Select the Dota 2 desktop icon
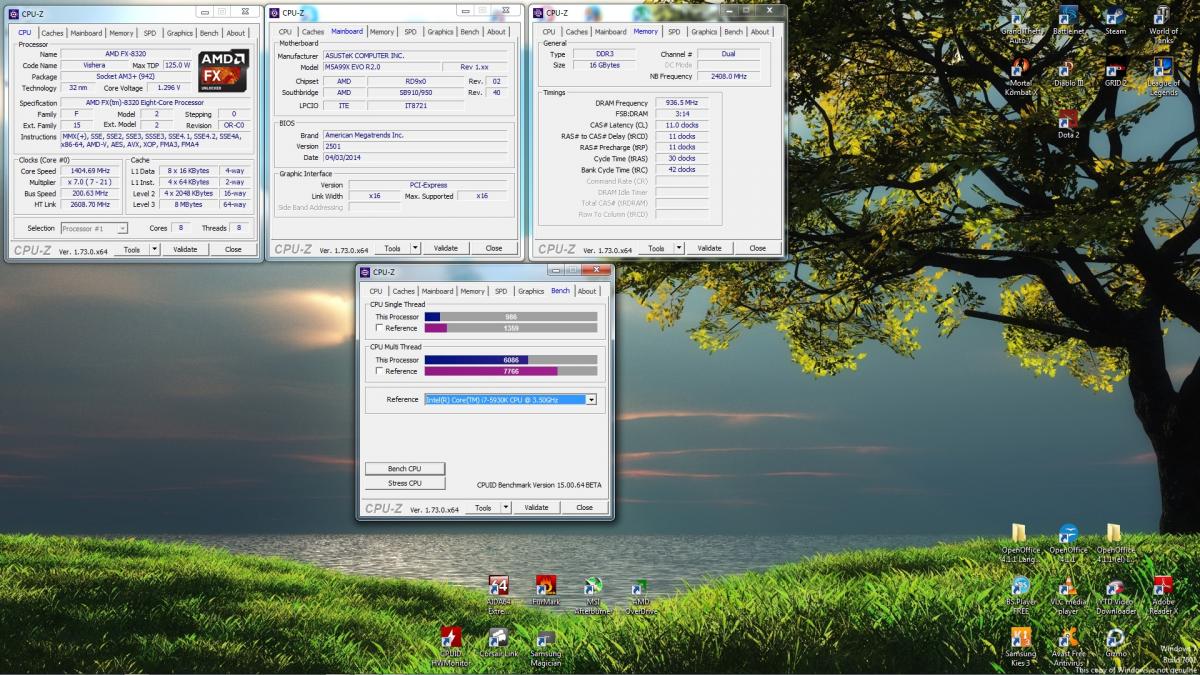The height and width of the screenshot is (675, 1200). [1068, 126]
